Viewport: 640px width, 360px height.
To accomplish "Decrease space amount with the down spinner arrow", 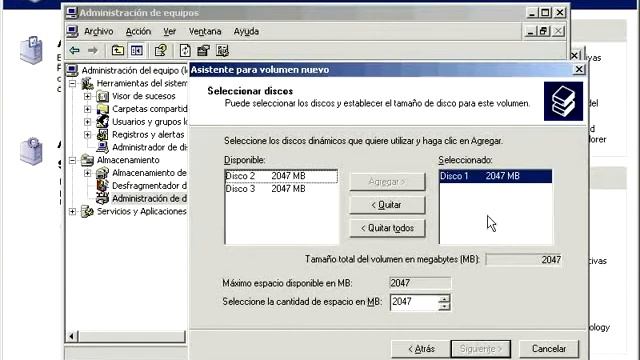I will coord(444,307).
